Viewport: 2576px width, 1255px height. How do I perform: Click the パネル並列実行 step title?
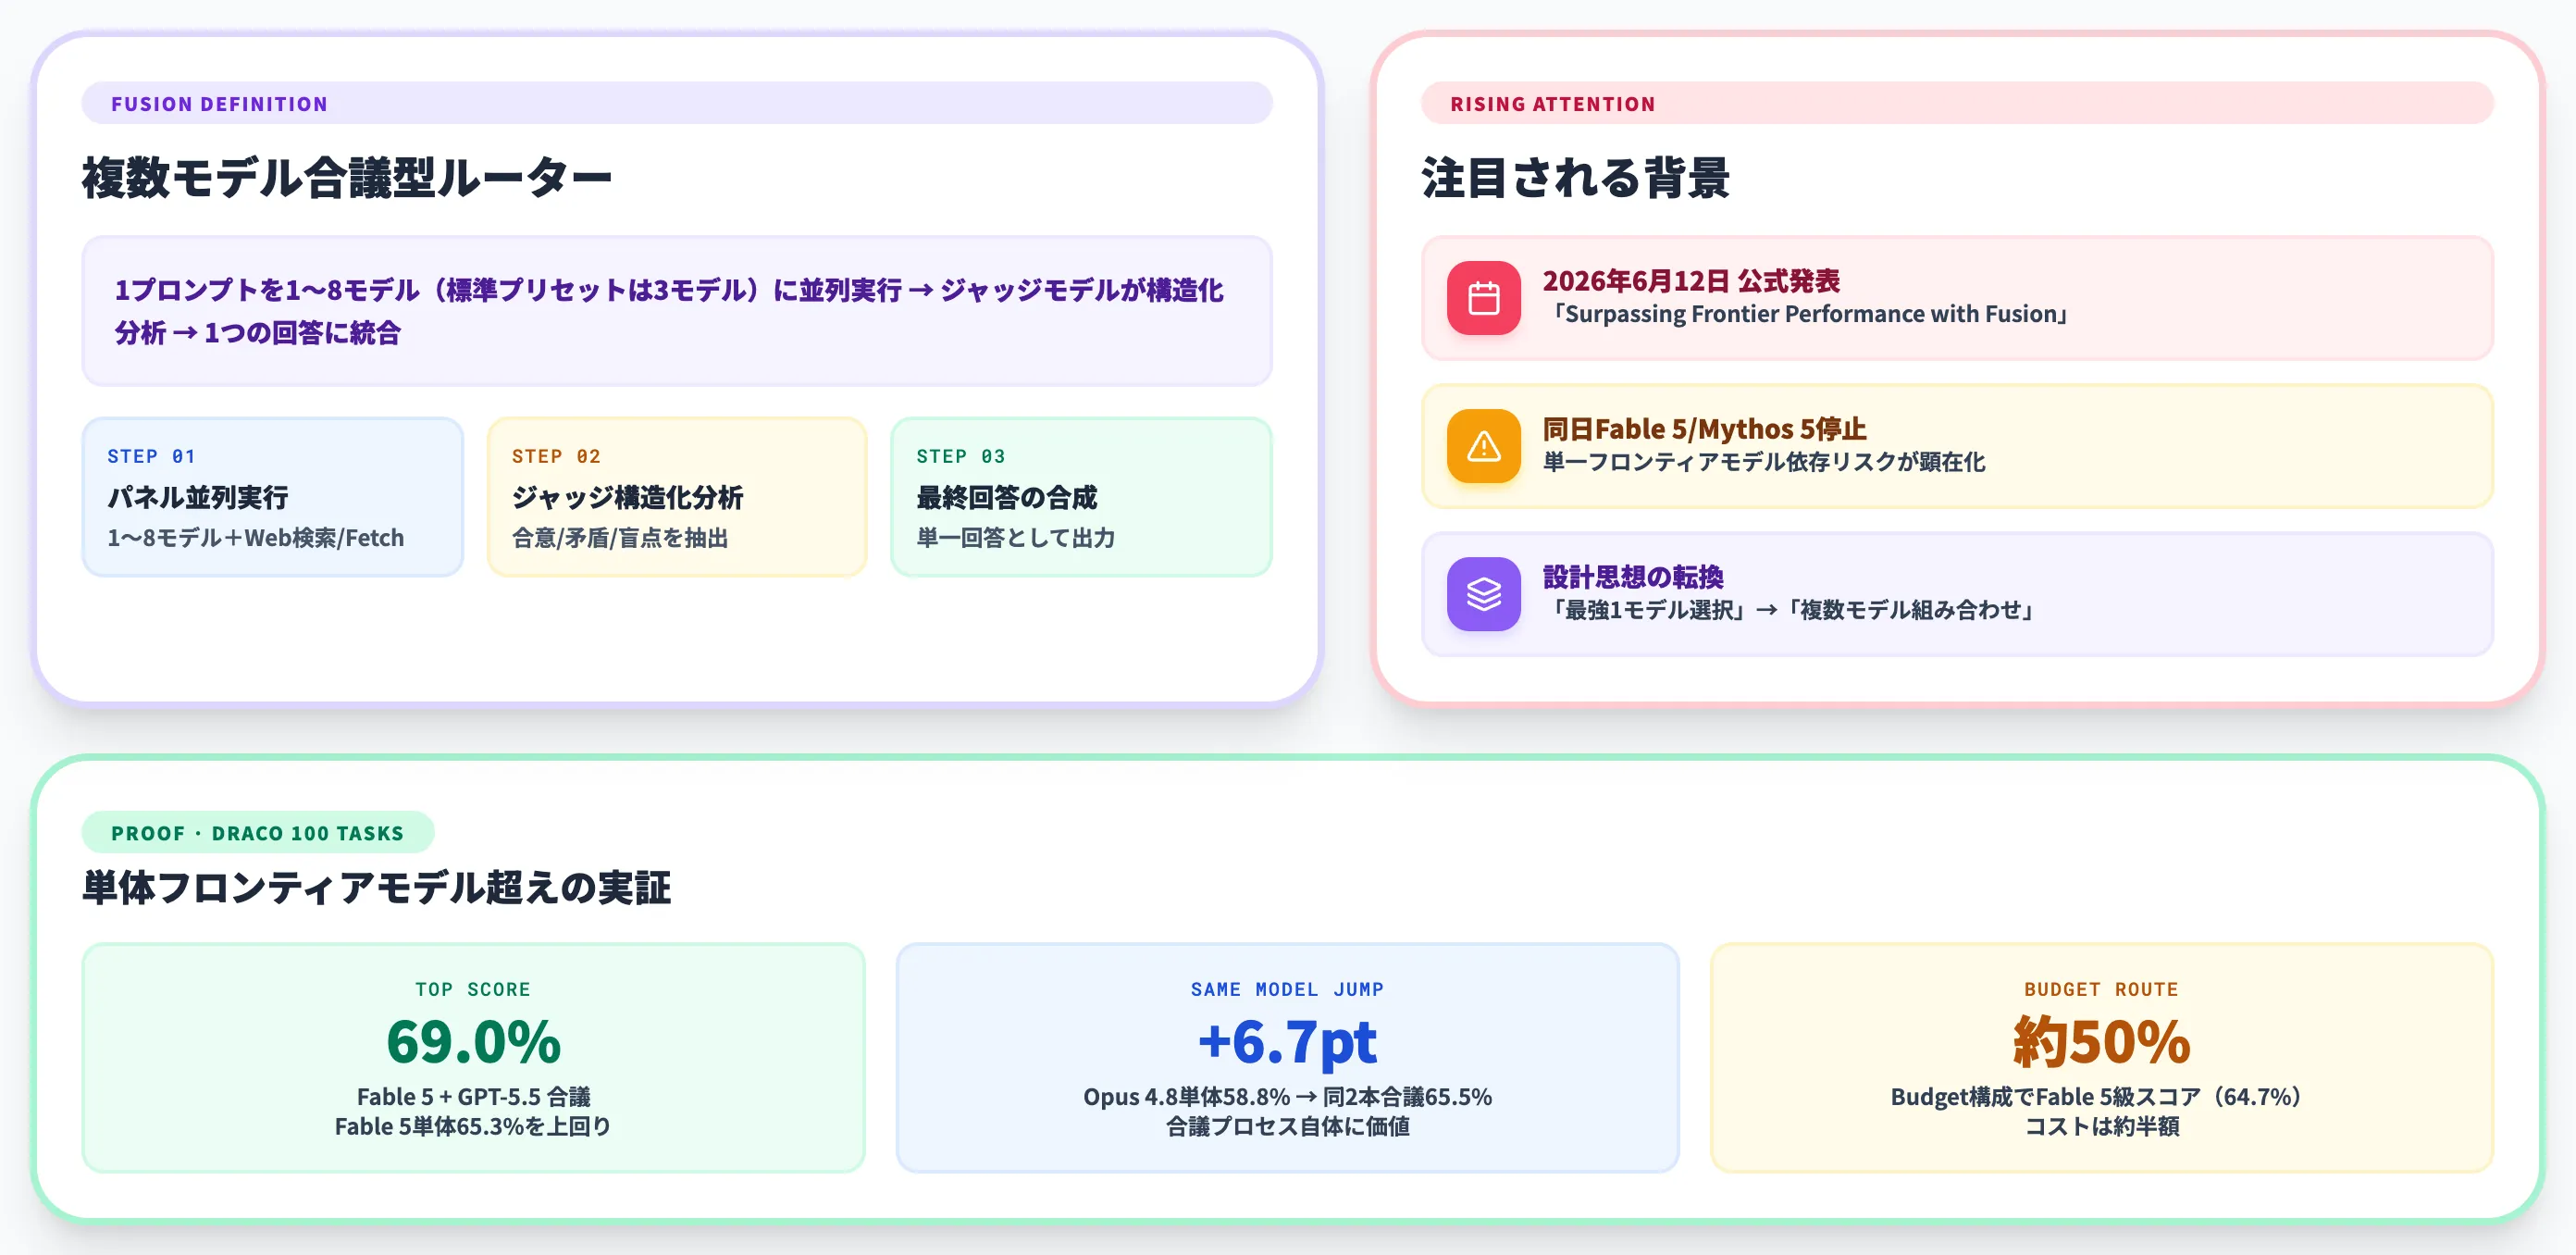click(x=198, y=497)
